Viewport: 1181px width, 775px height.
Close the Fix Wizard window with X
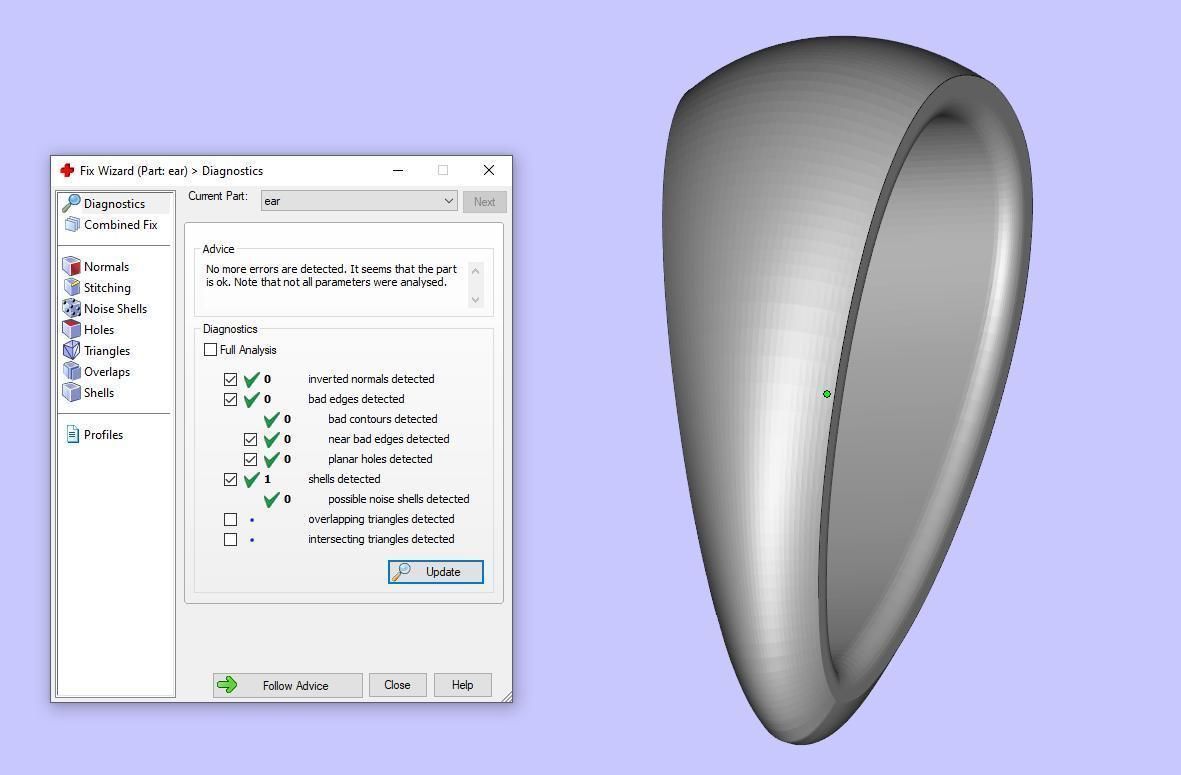[489, 170]
